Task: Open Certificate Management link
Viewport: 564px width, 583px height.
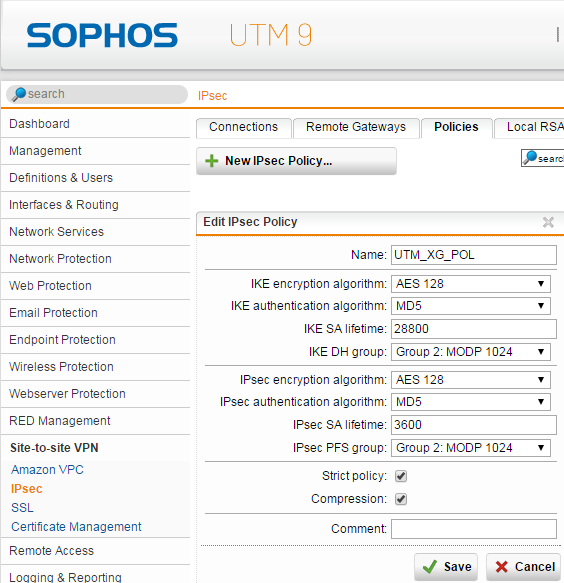Action: click(x=76, y=527)
